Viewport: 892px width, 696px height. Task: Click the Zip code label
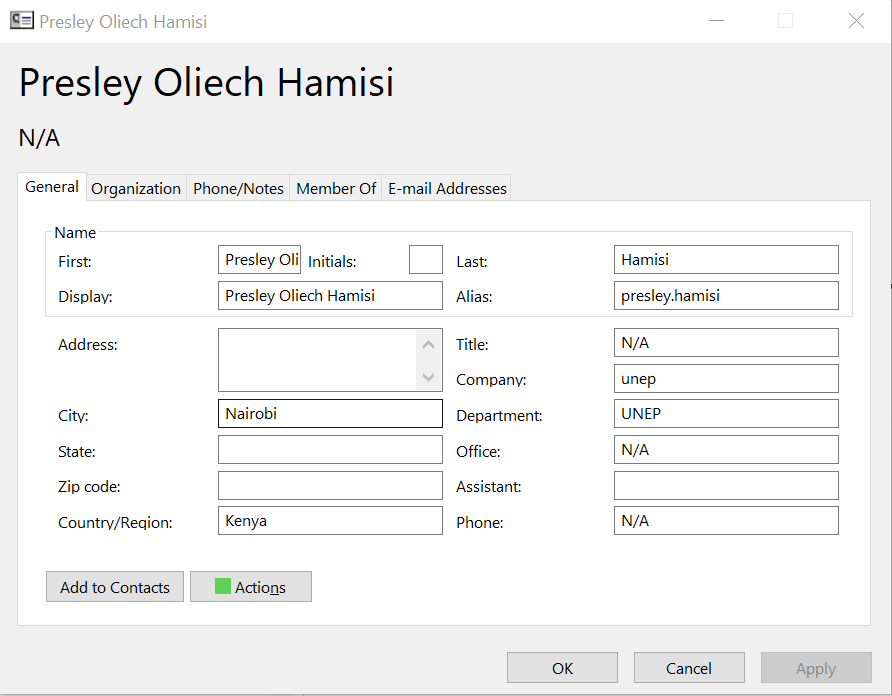[89, 487]
